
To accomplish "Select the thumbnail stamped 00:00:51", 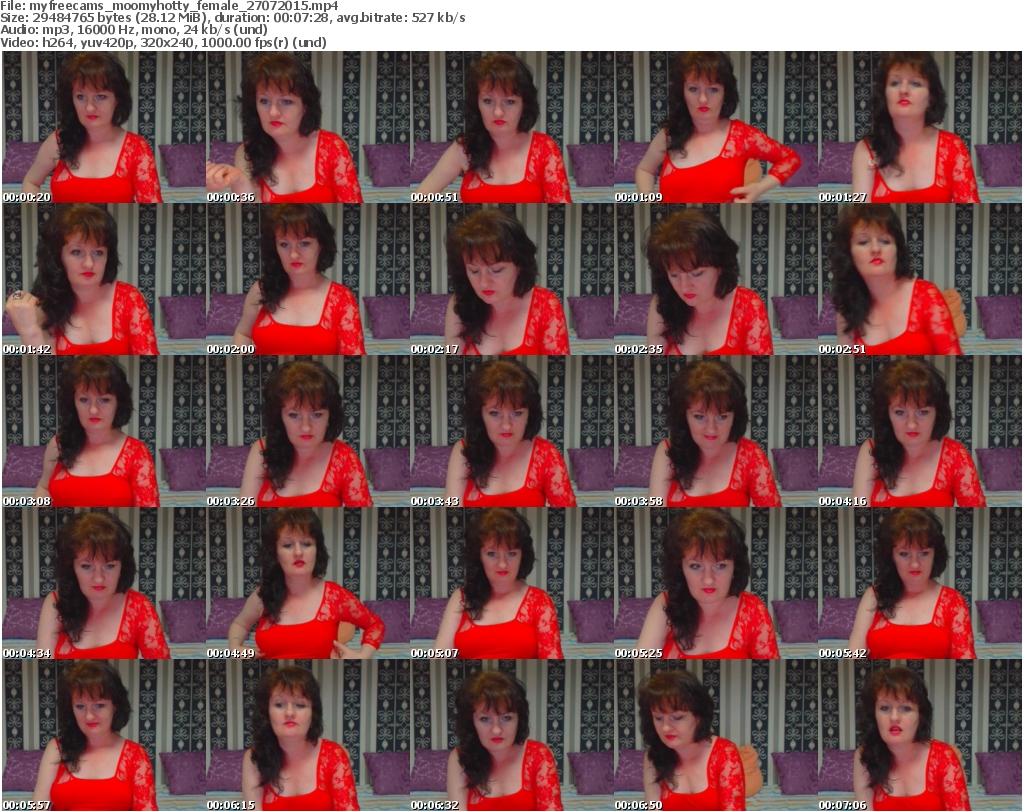I will (512, 127).
